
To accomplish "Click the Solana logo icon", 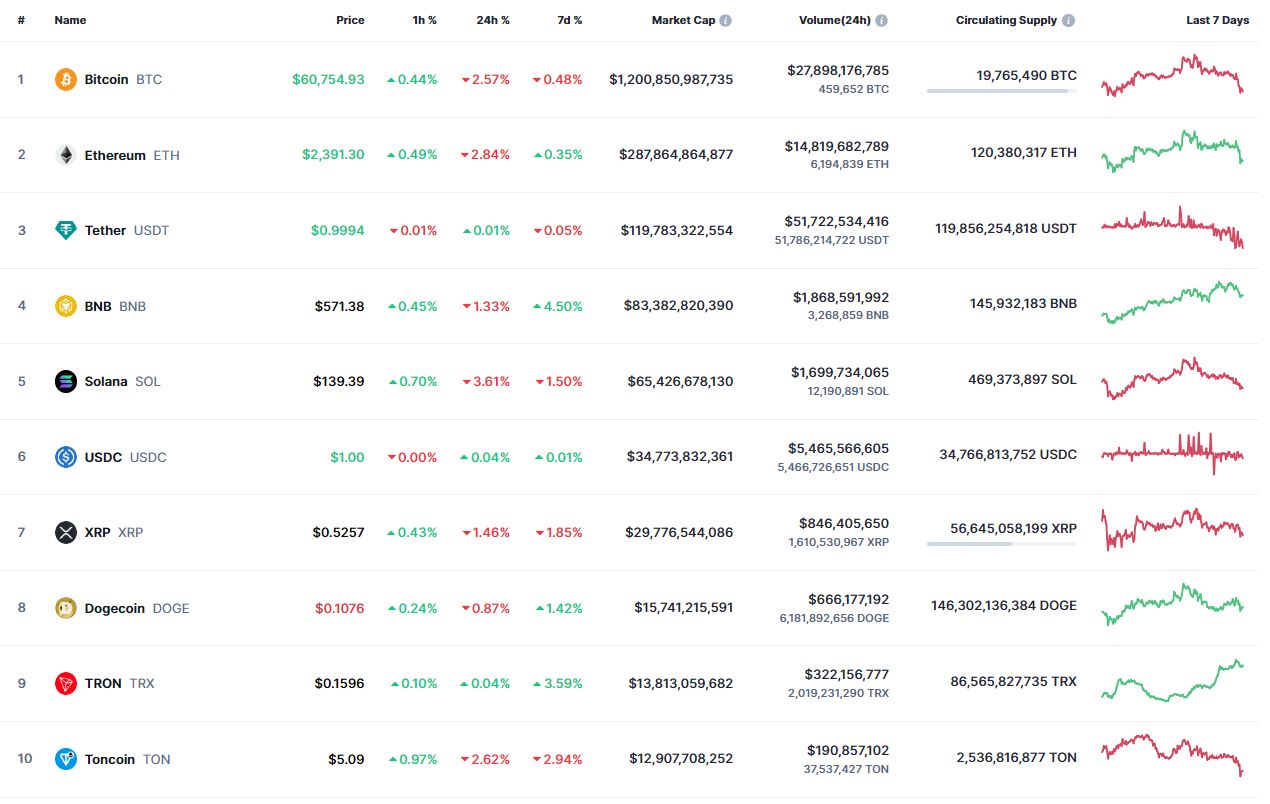I will 65,381.
